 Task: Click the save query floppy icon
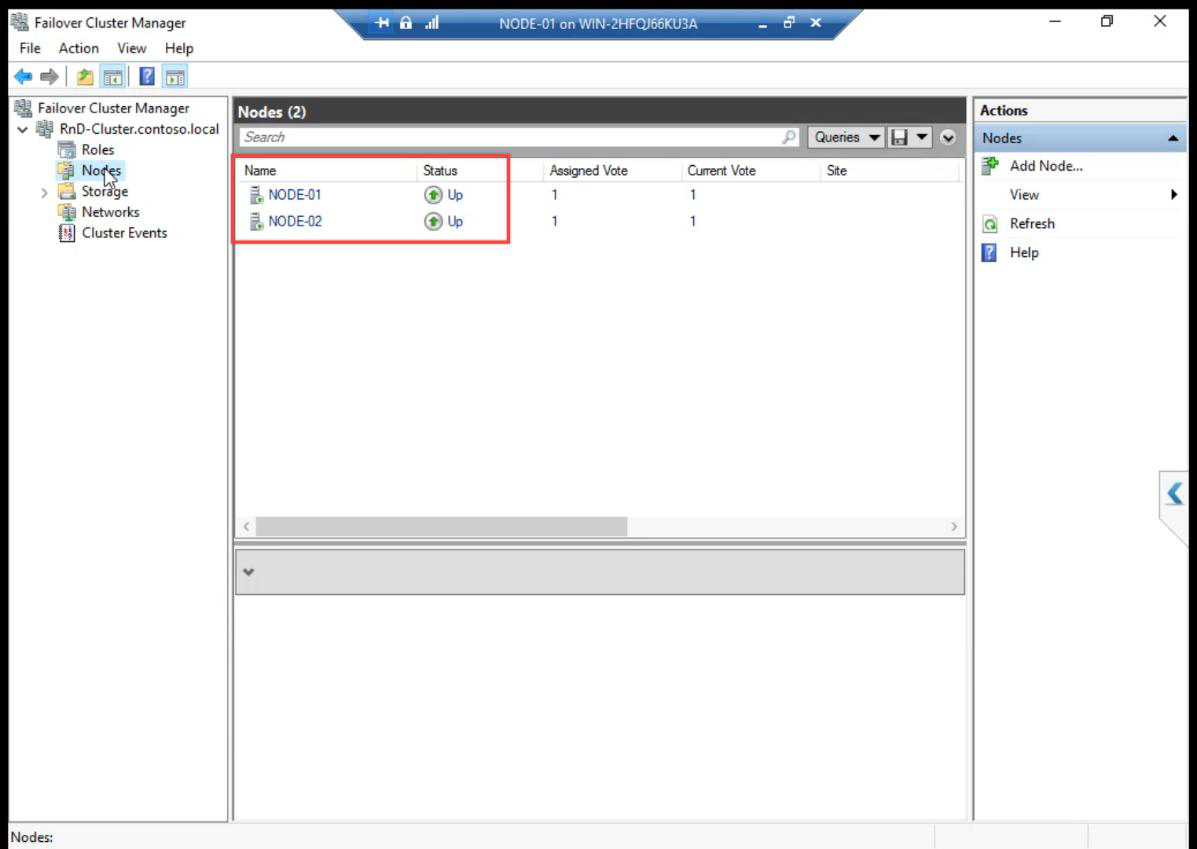[899, 137]
